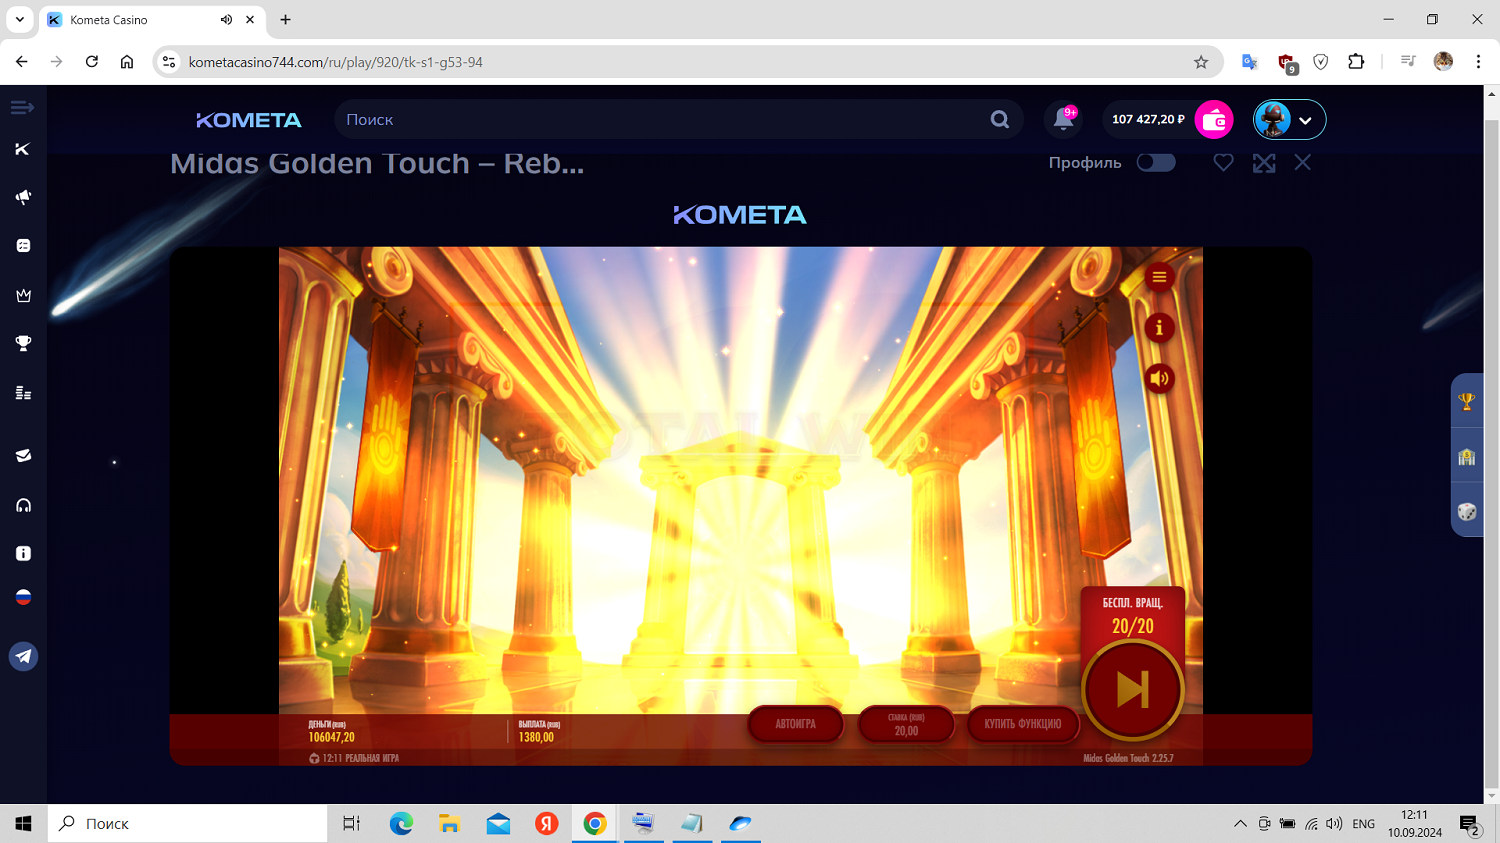Open the browser home page

click(x=127, y=62)
